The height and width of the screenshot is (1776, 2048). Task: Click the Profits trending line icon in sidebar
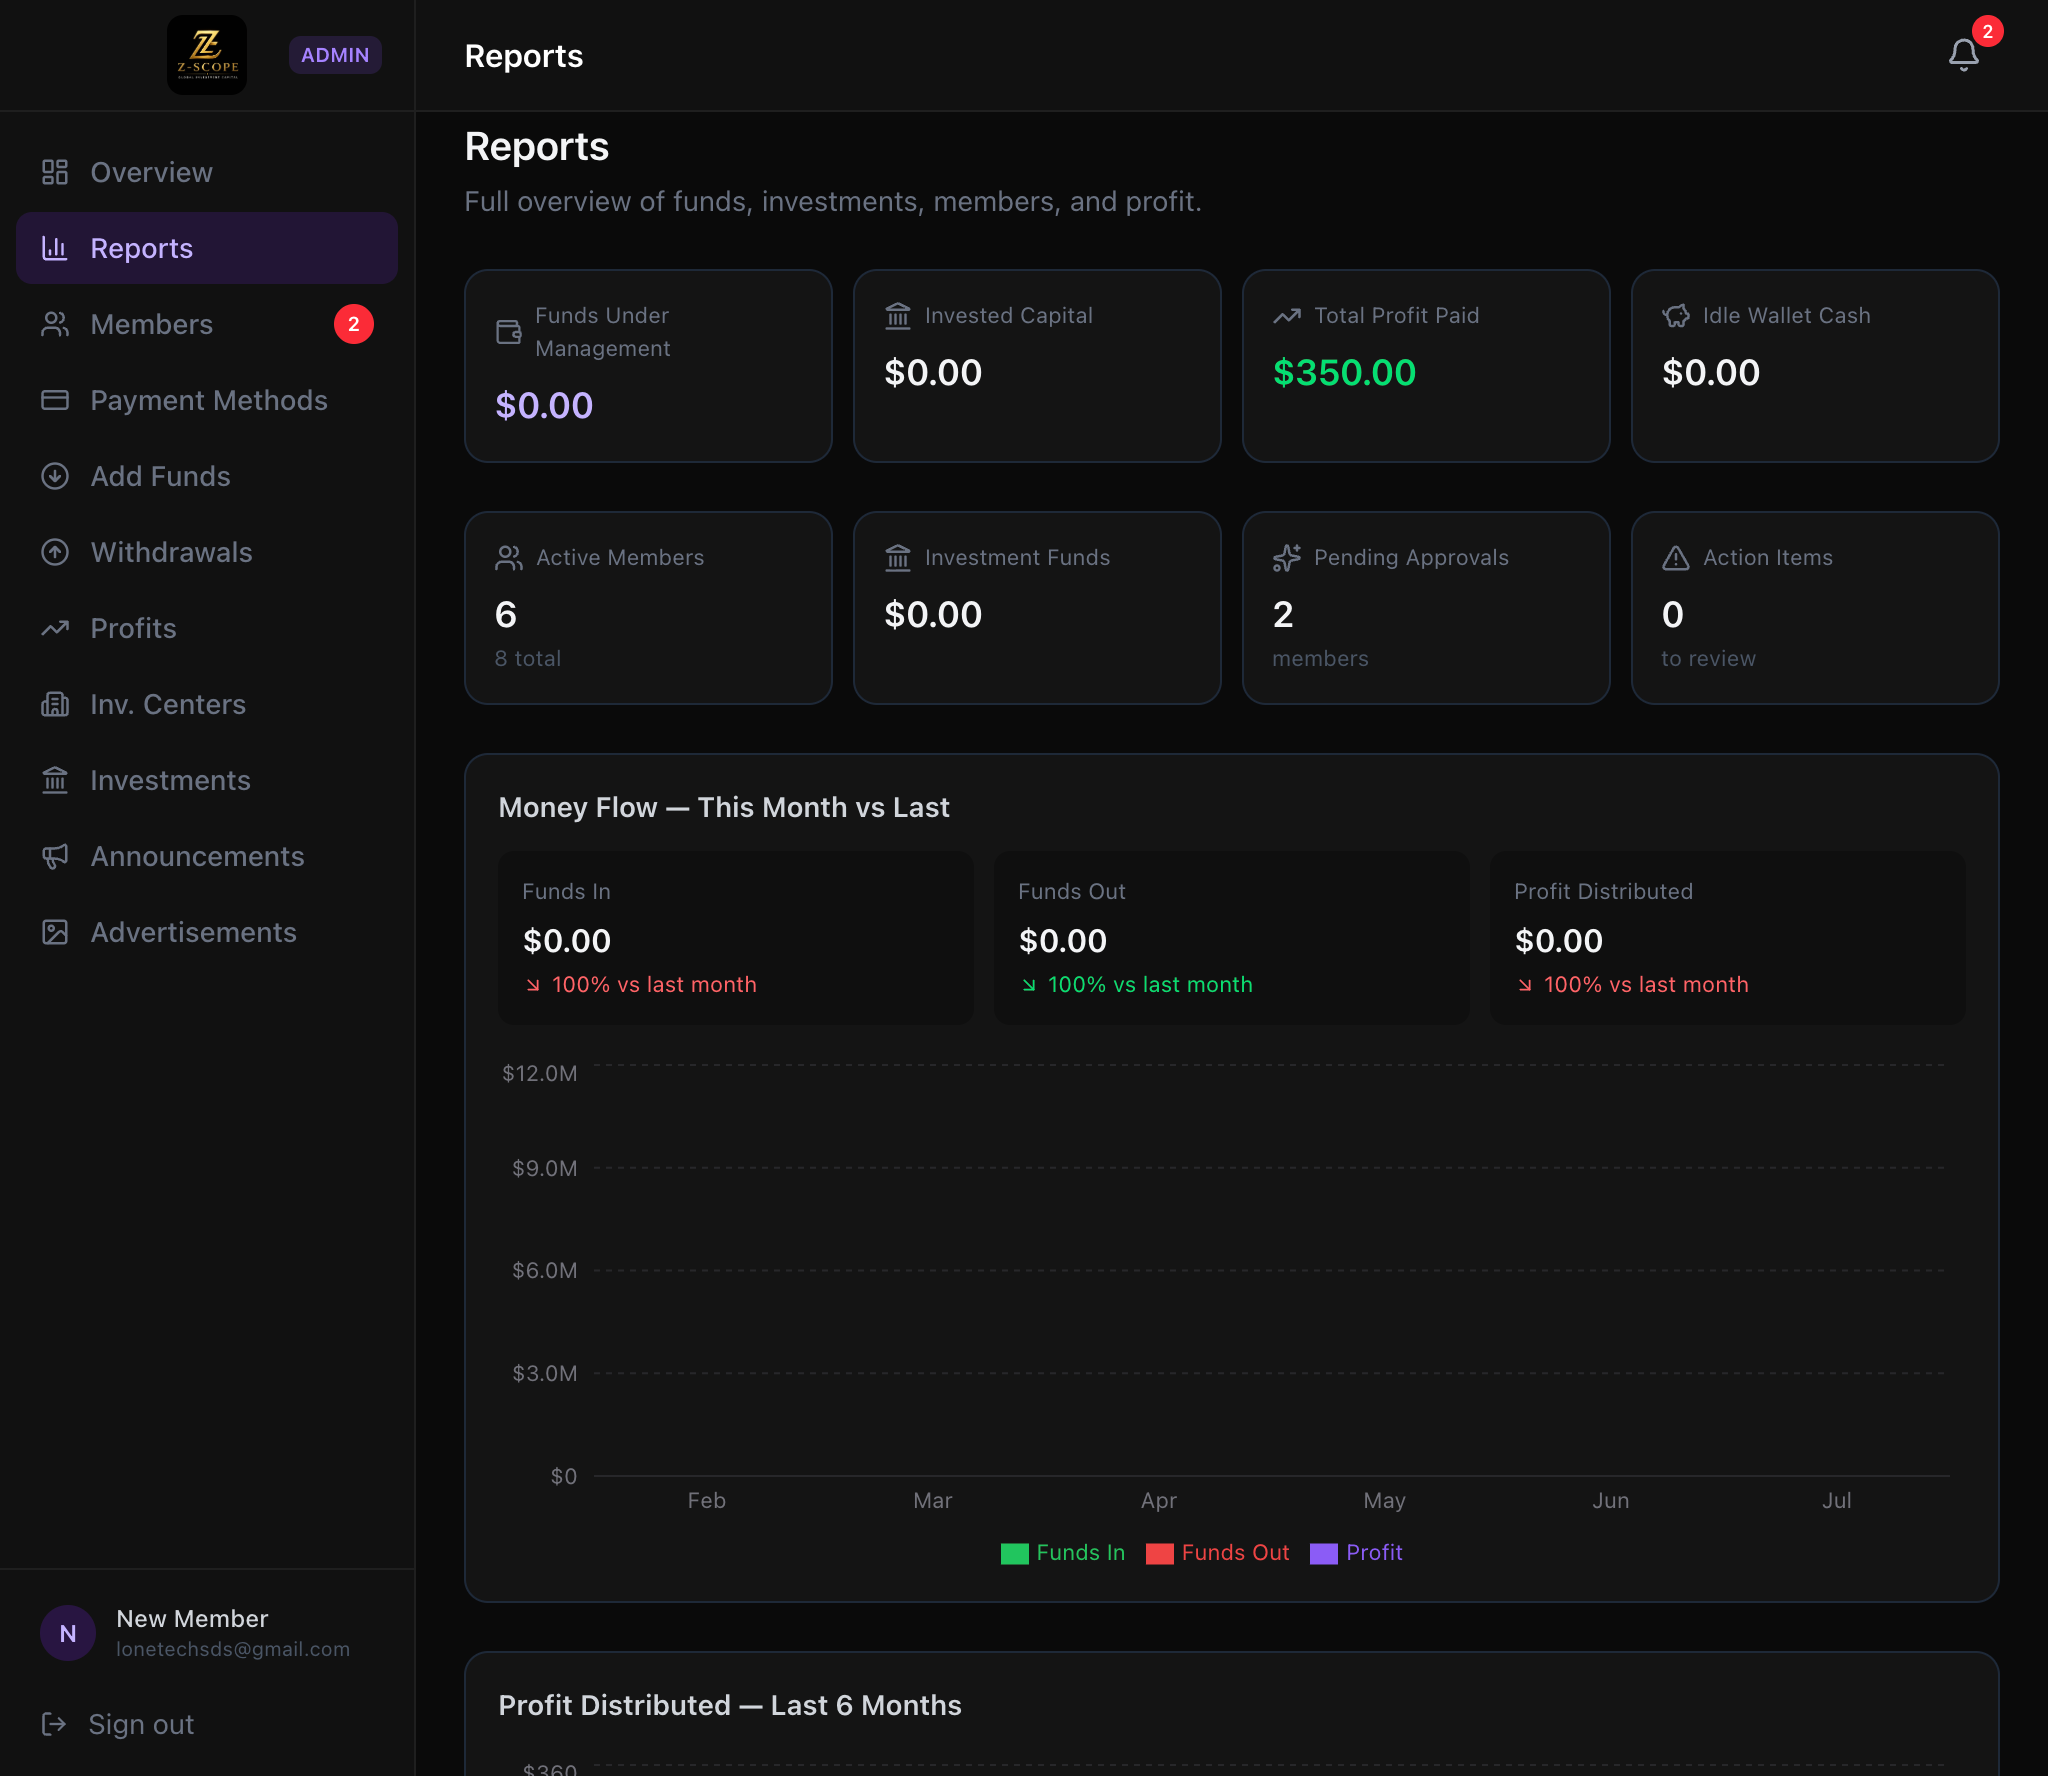pyautogui.click(x=55, y=628)
